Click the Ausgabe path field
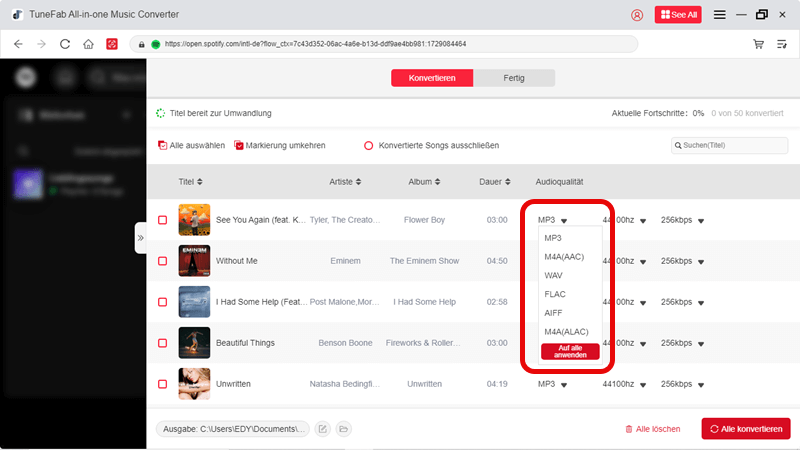 (x=233, y=429)
